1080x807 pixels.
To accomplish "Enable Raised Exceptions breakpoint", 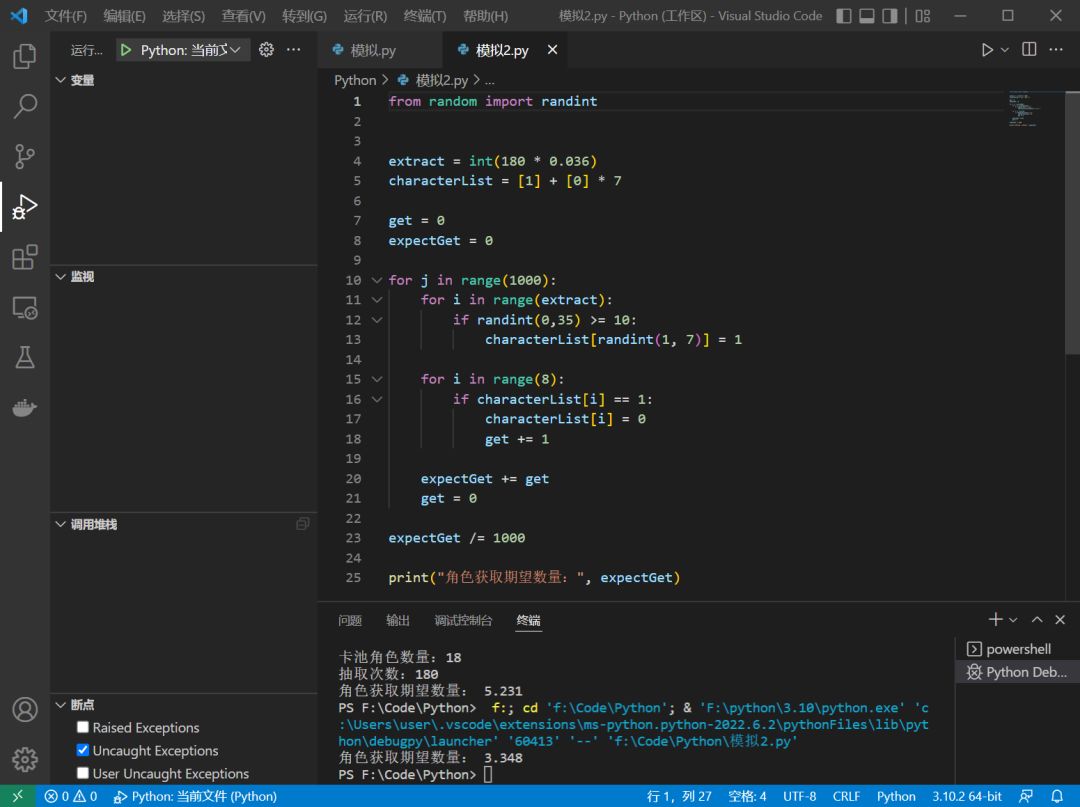I will coord(83,727).
